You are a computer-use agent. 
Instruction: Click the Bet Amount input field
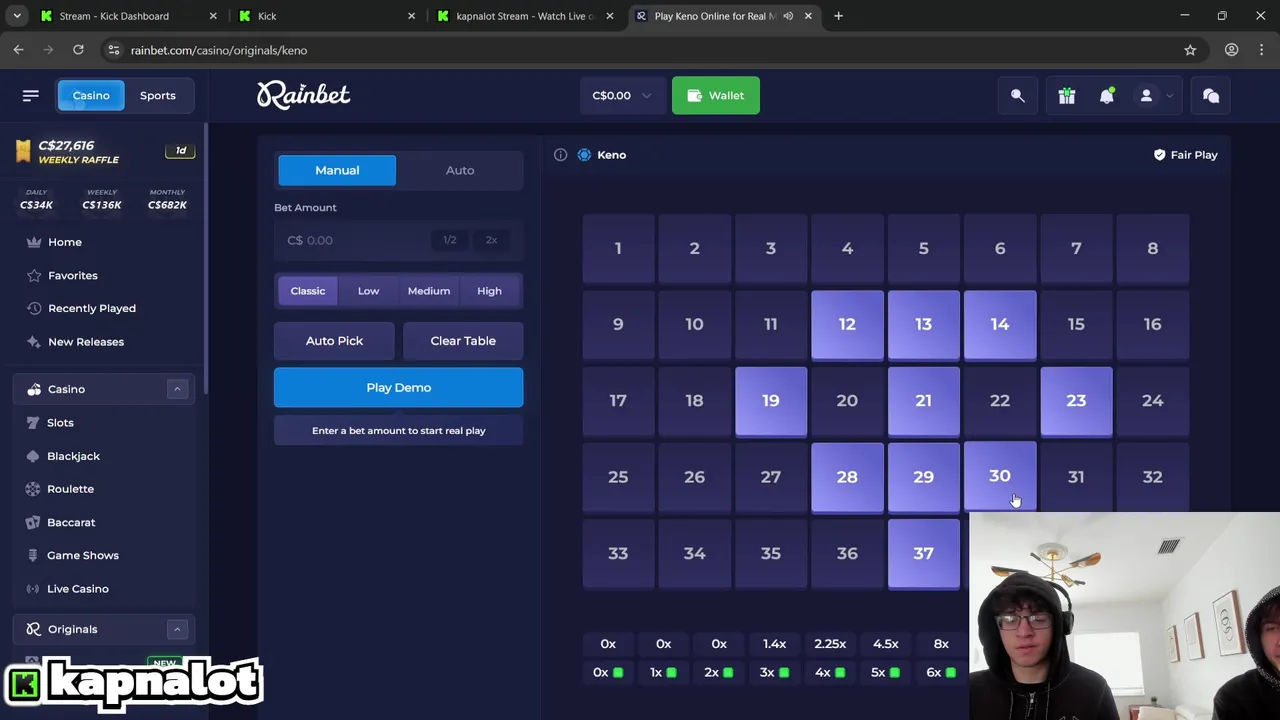tap(398, 240)
